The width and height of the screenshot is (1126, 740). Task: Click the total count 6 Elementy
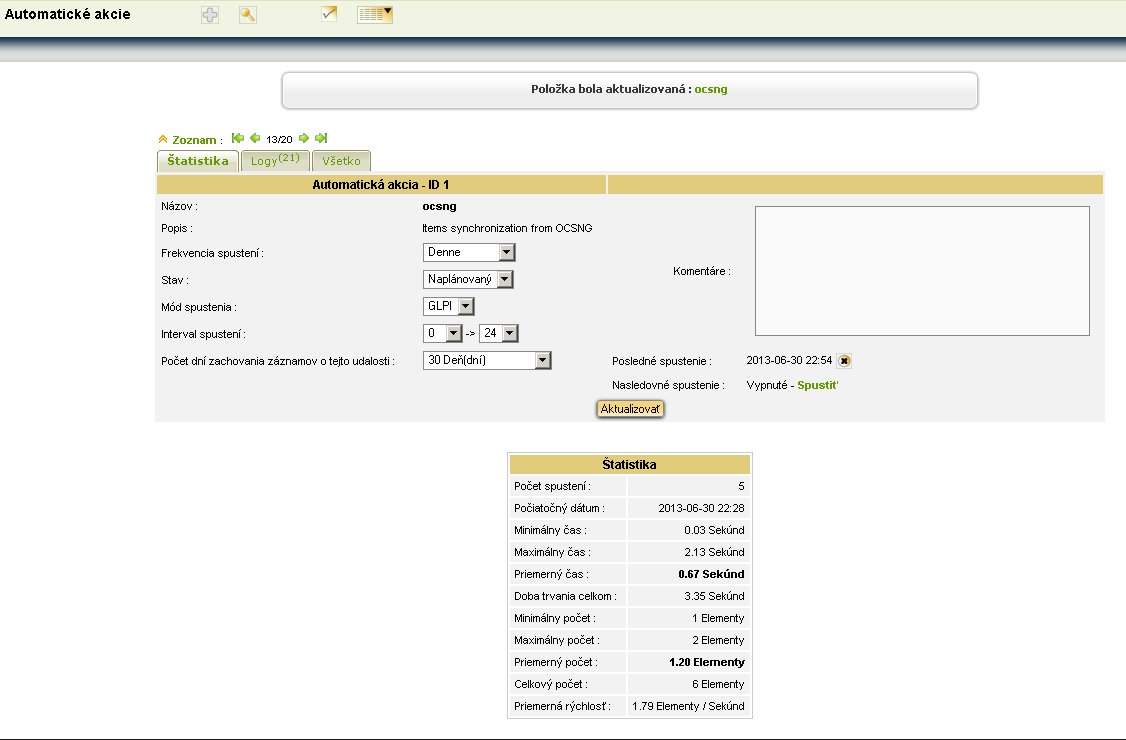tap(718, 685)
